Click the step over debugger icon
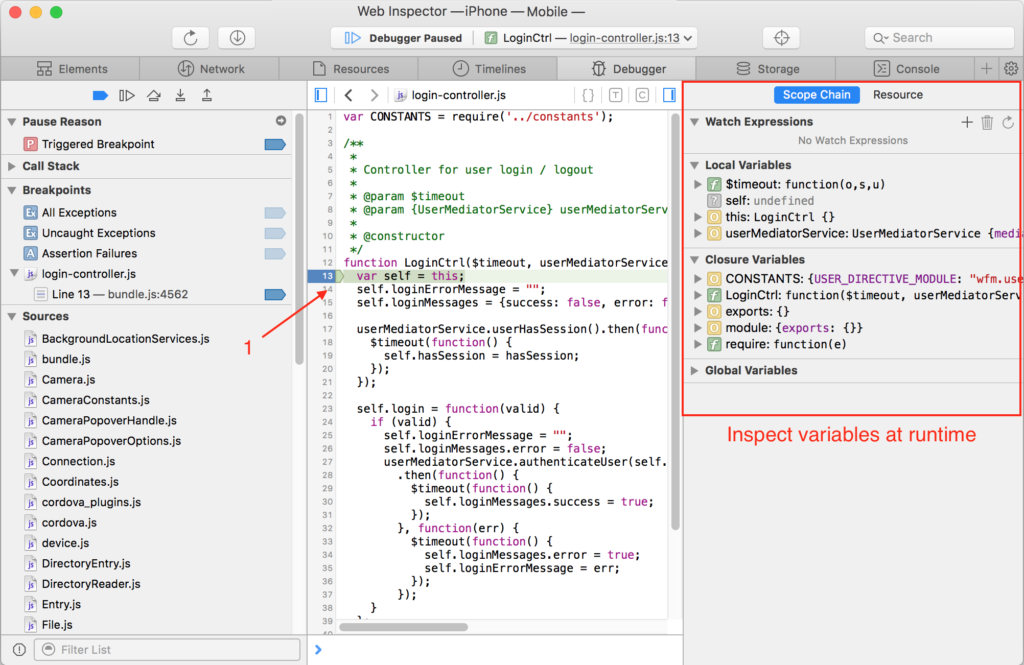The width and height of the screenshot is (1024, 665). (x=153, y=95)
